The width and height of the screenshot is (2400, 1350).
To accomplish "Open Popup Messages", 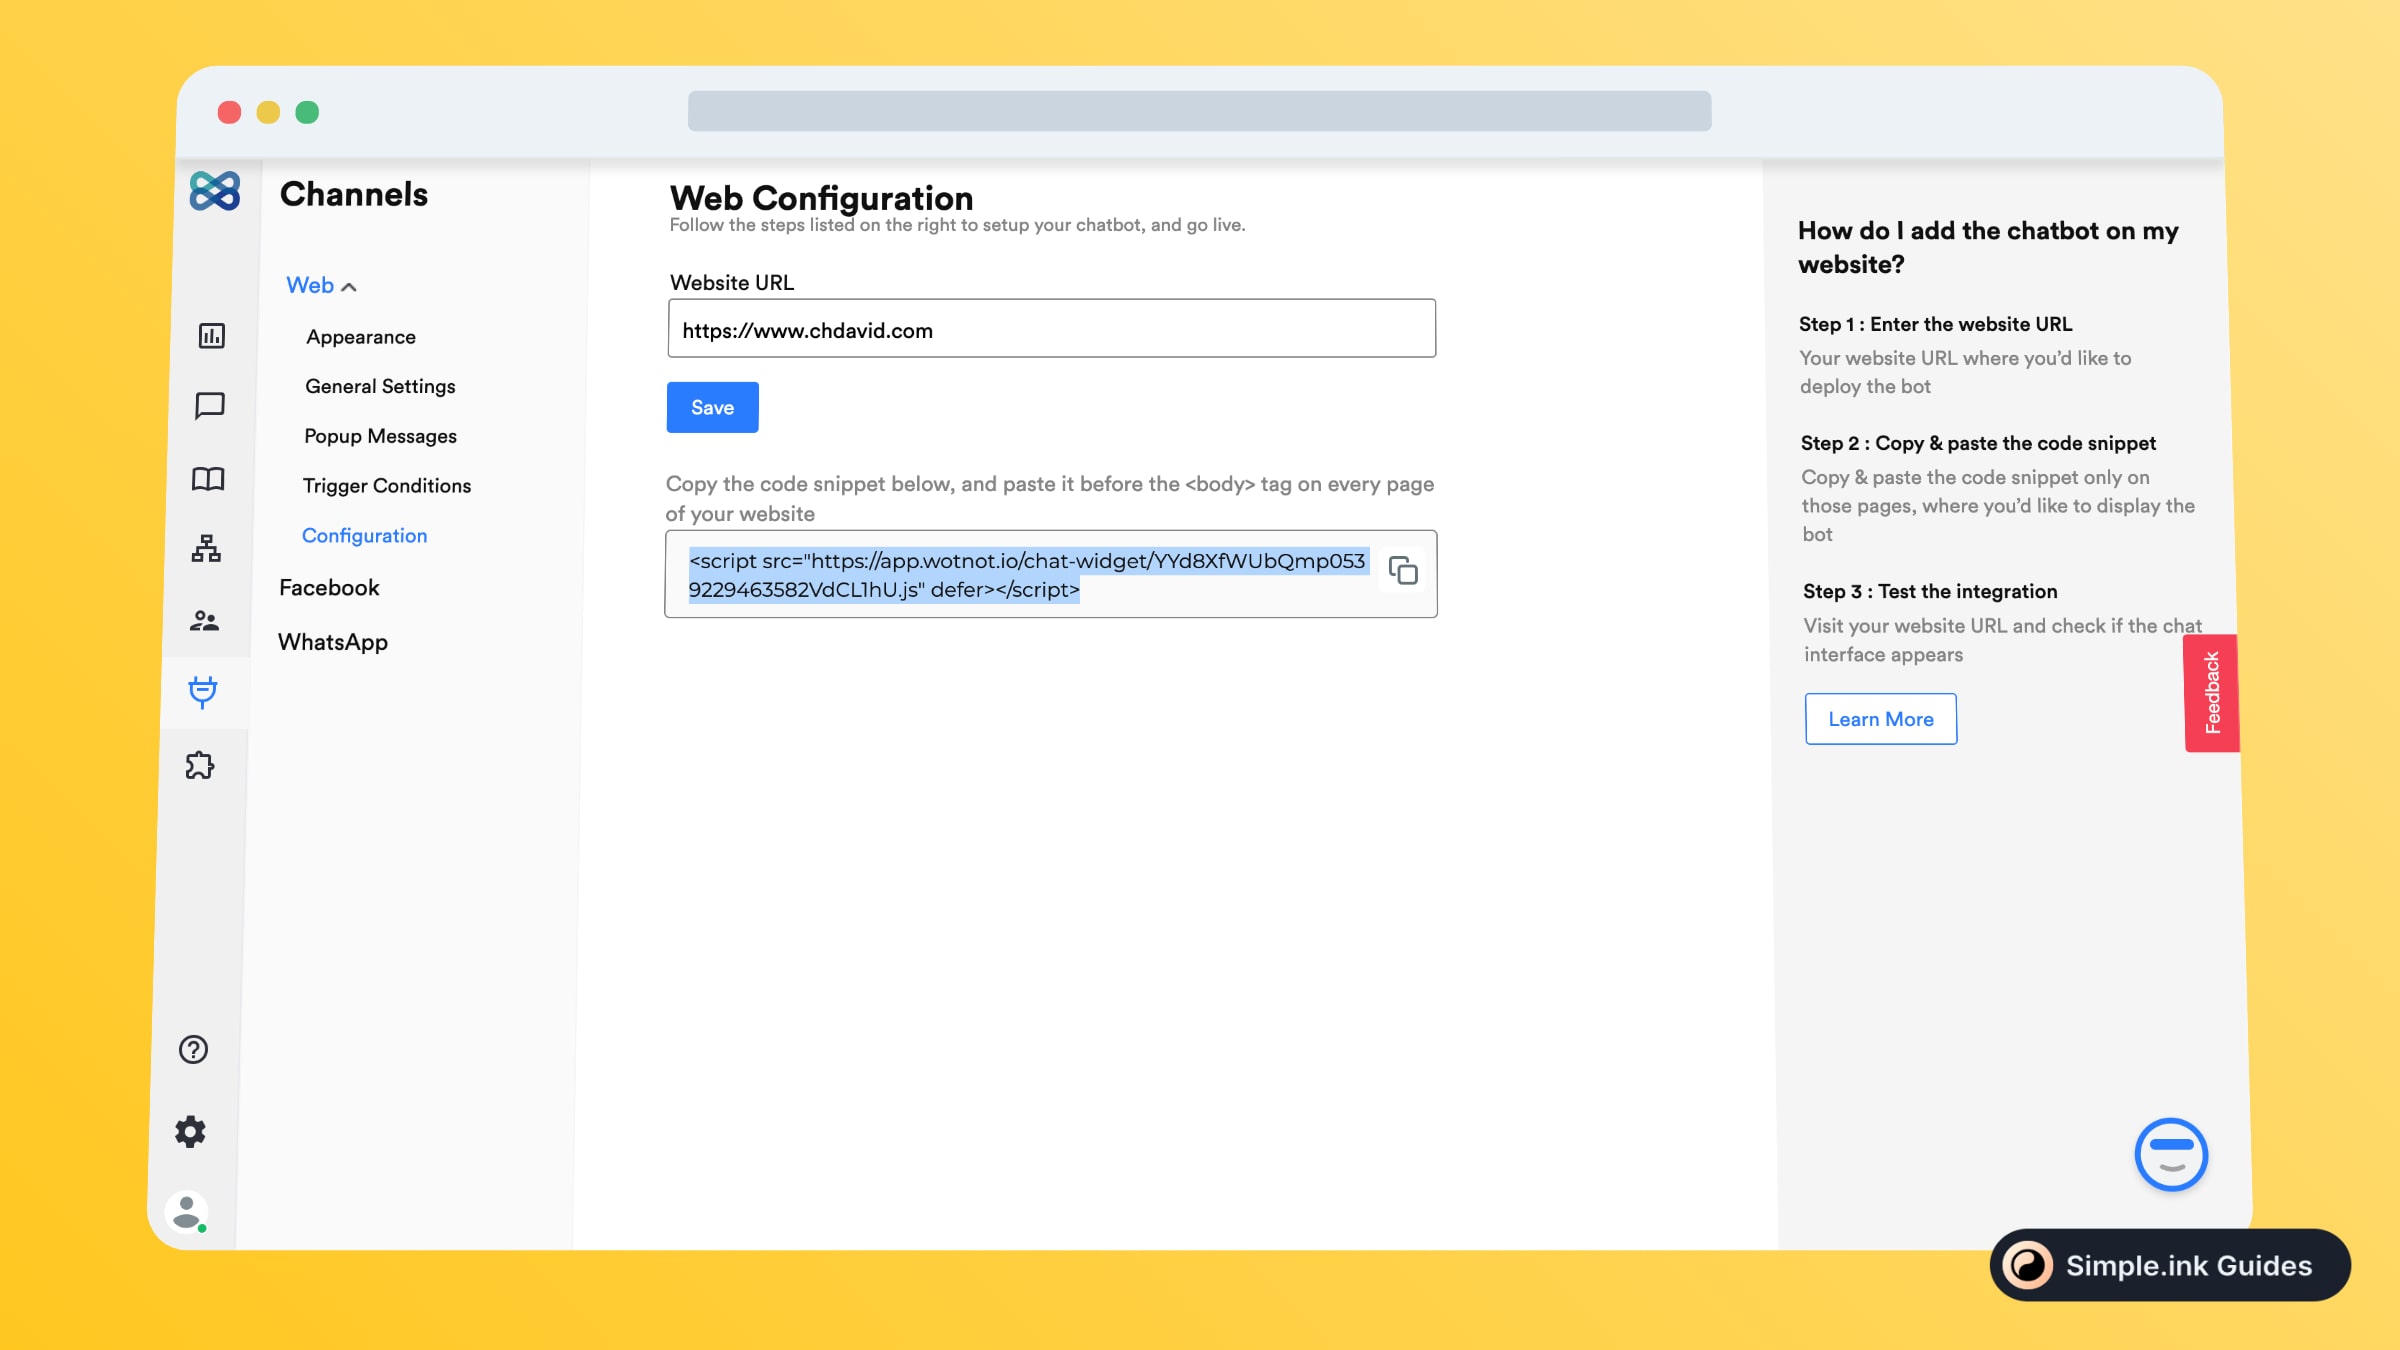I will 380,436.
